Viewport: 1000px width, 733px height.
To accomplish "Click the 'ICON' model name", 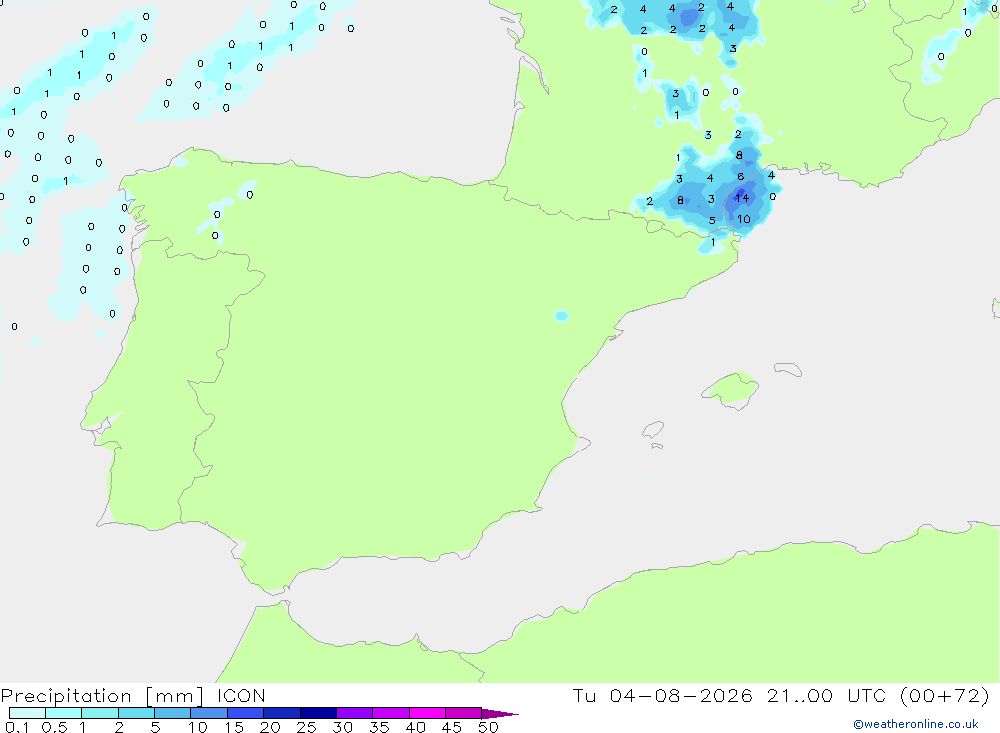I will point(241,695).
